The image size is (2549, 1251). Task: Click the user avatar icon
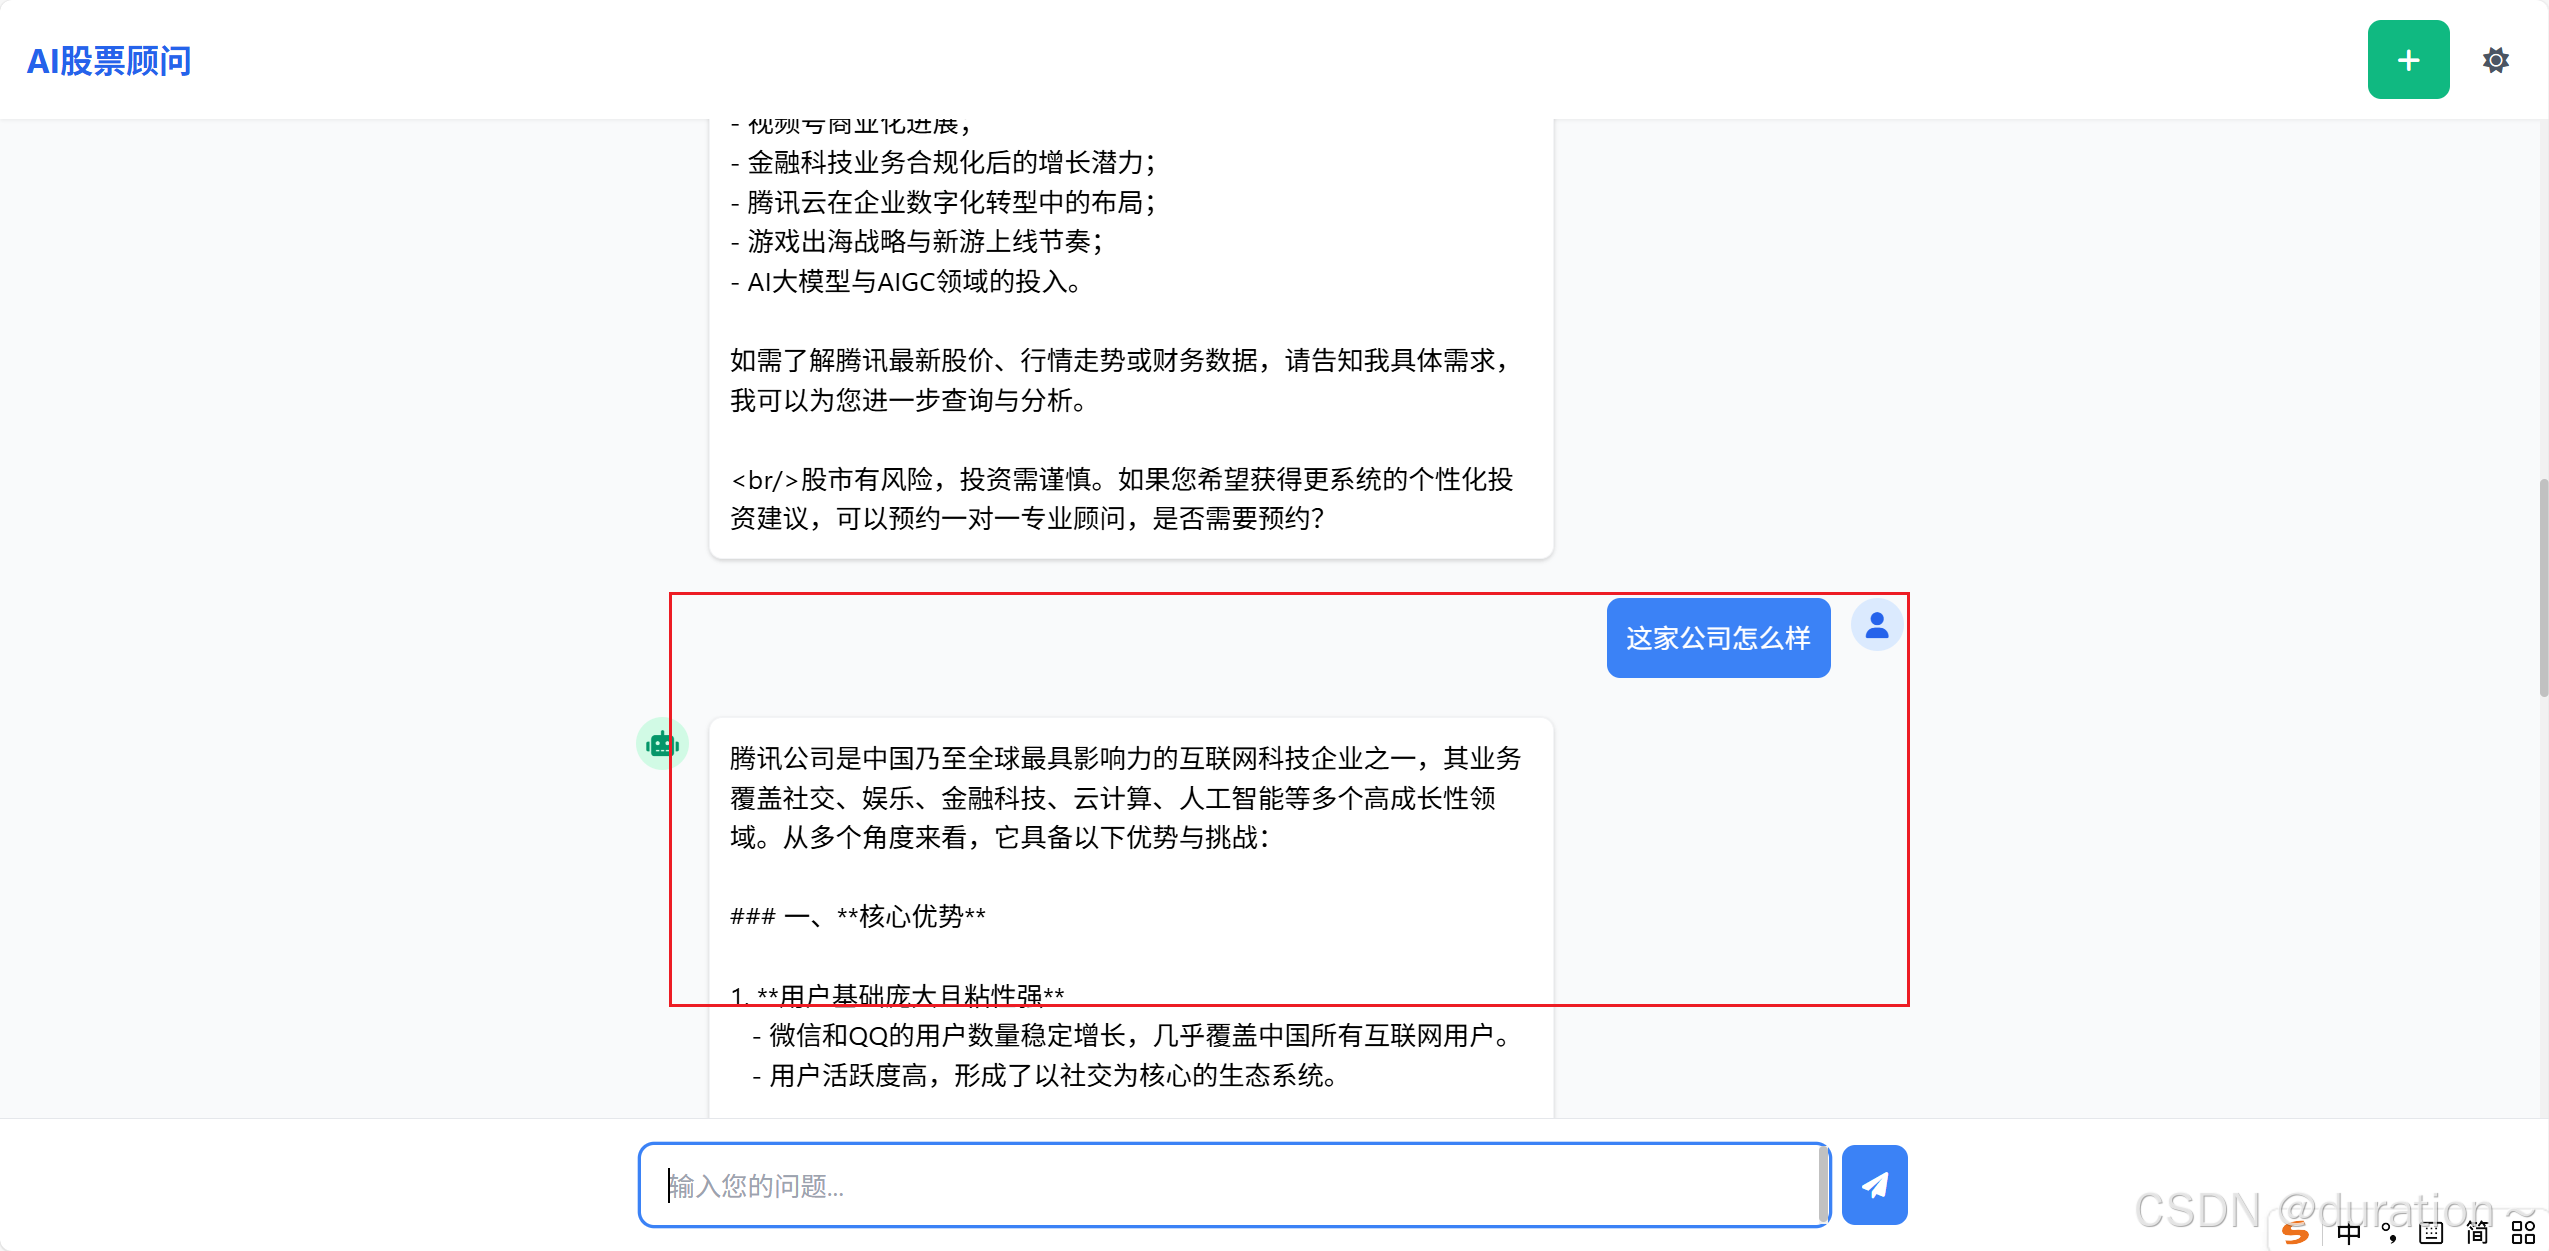tap(1877, 625)
